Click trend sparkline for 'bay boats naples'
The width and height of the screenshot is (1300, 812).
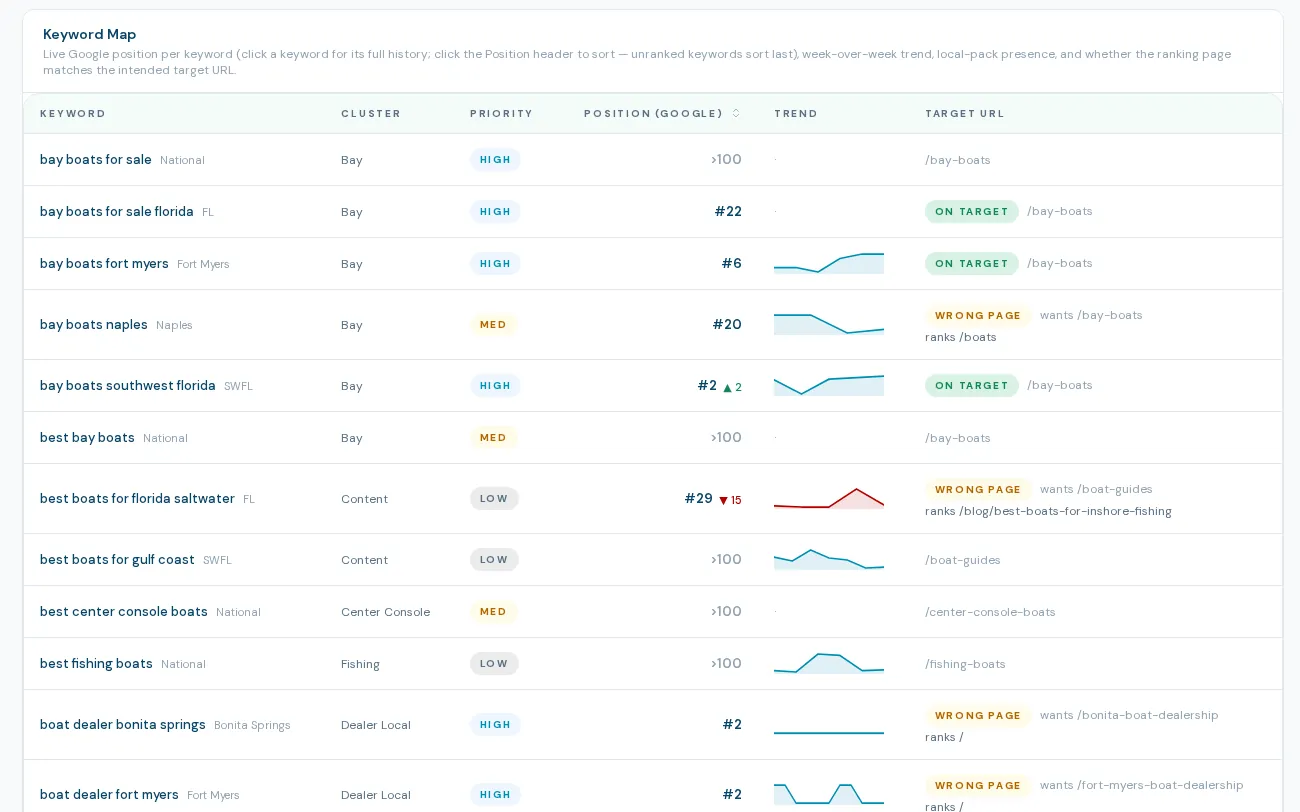point(829,324)
